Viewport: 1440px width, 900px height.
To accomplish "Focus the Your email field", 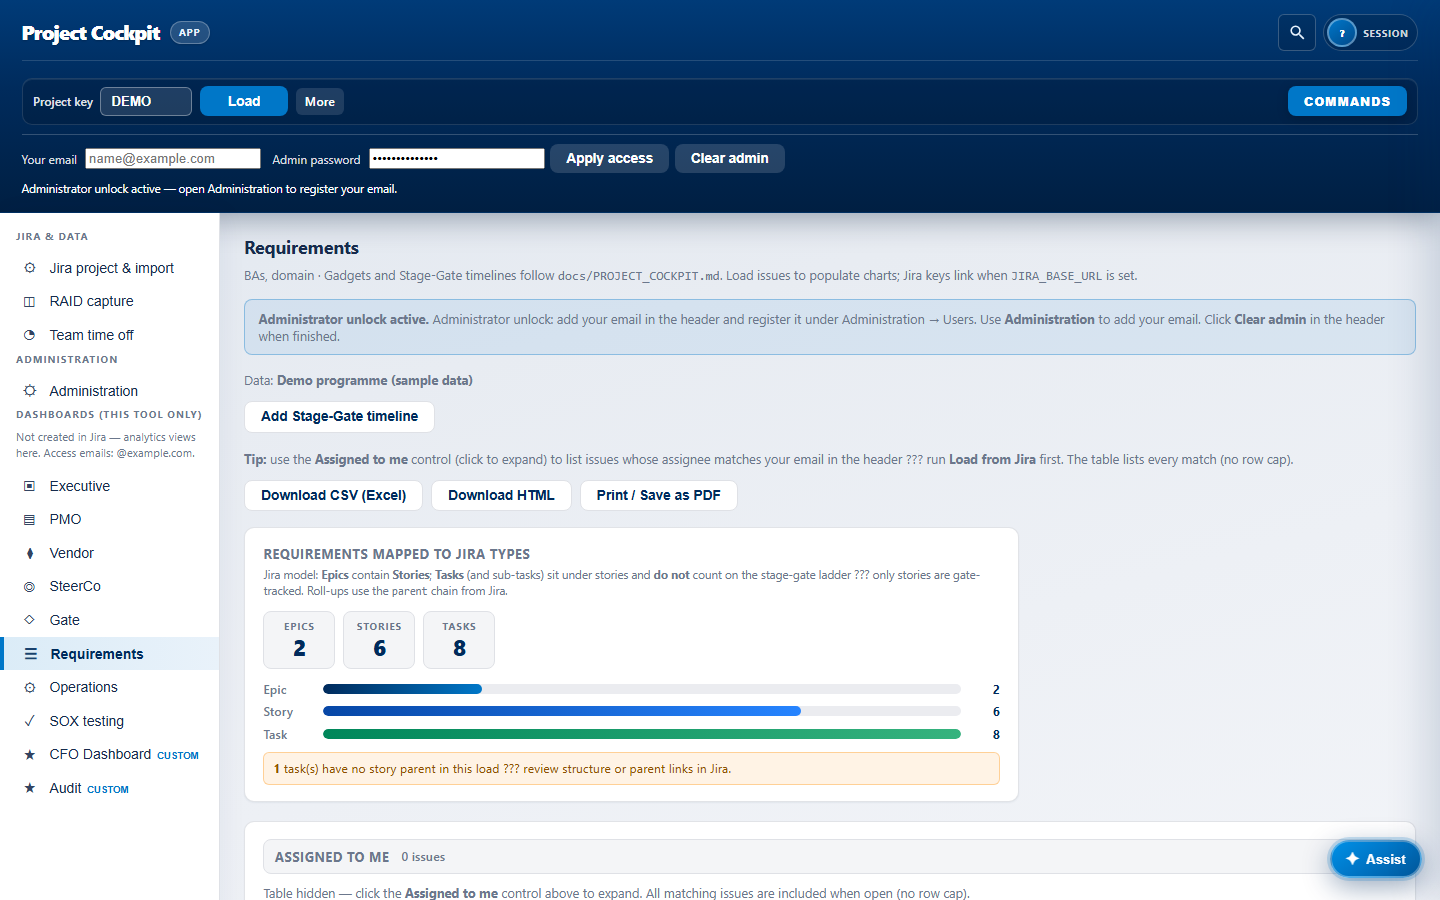I will [x=173, y=159].
